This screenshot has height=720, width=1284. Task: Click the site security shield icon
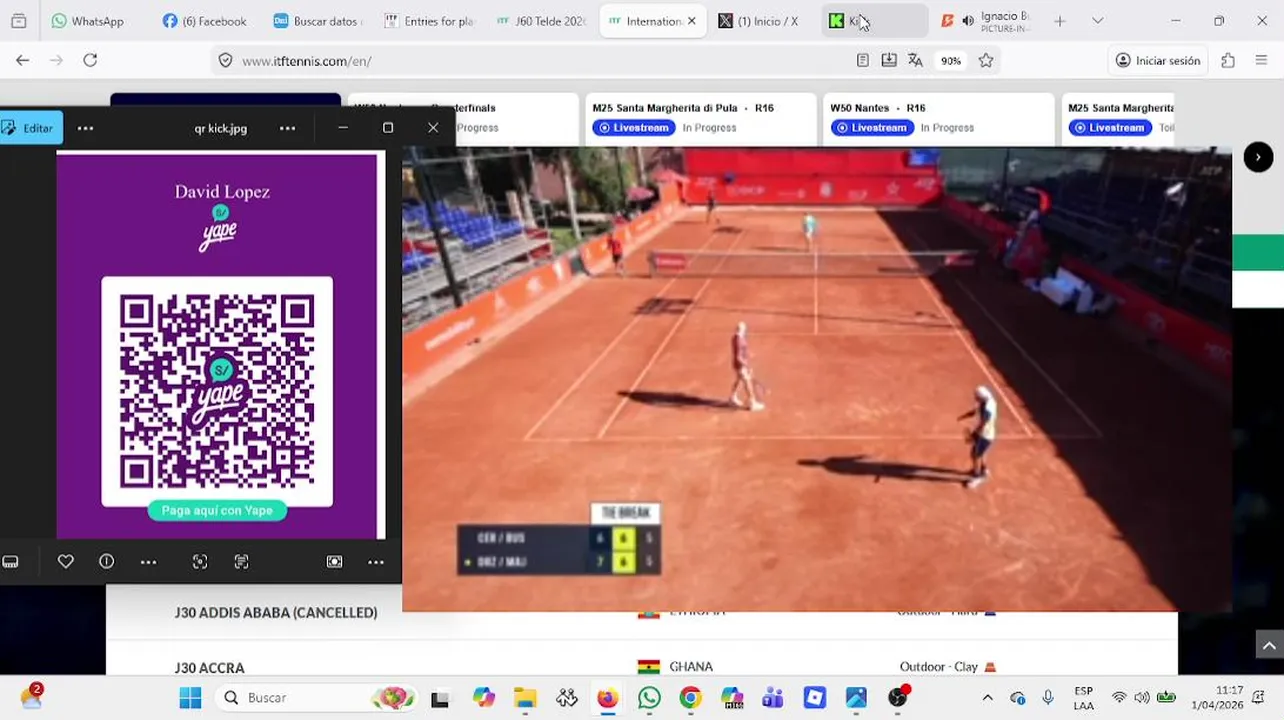226,61
